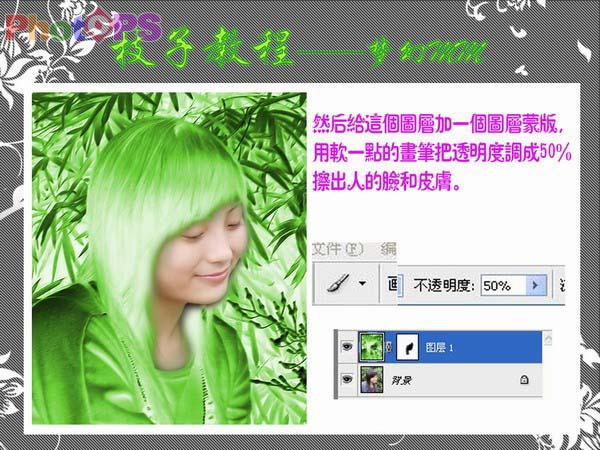The height and width of the screenshot is (450, 600).
Task: Click the lock icon on 背景 layer
Action: 524,380
